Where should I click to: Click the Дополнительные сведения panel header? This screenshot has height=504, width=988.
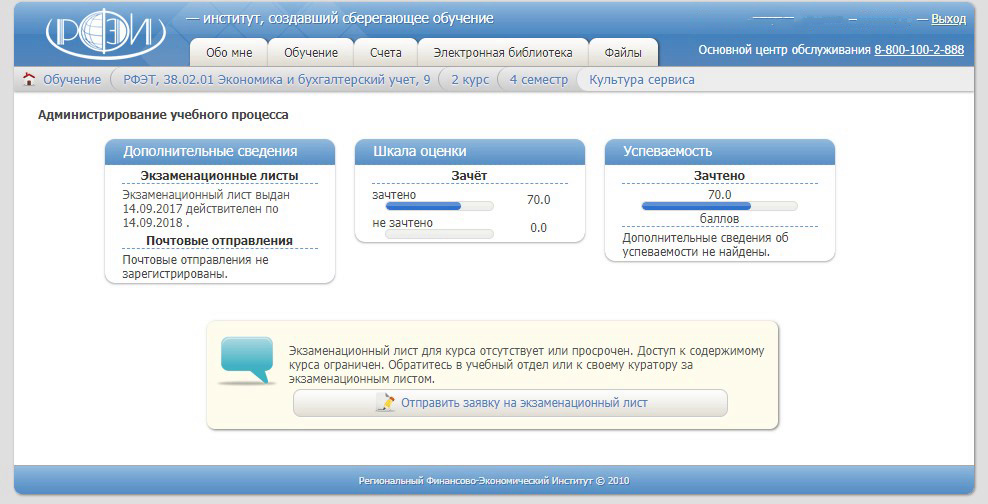[219, 151]
